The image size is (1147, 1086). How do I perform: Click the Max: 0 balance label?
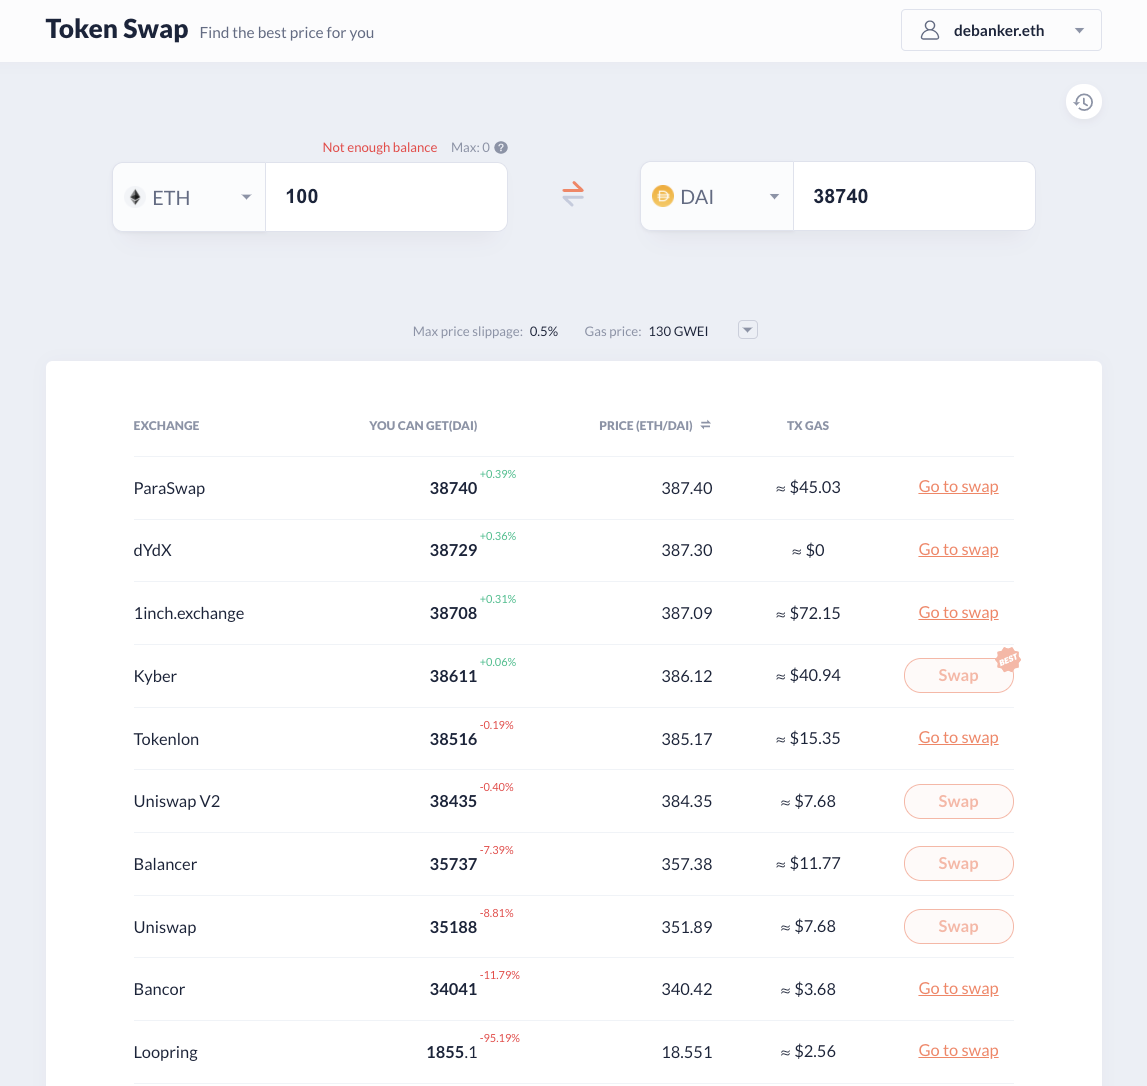(x=470, y=148)
